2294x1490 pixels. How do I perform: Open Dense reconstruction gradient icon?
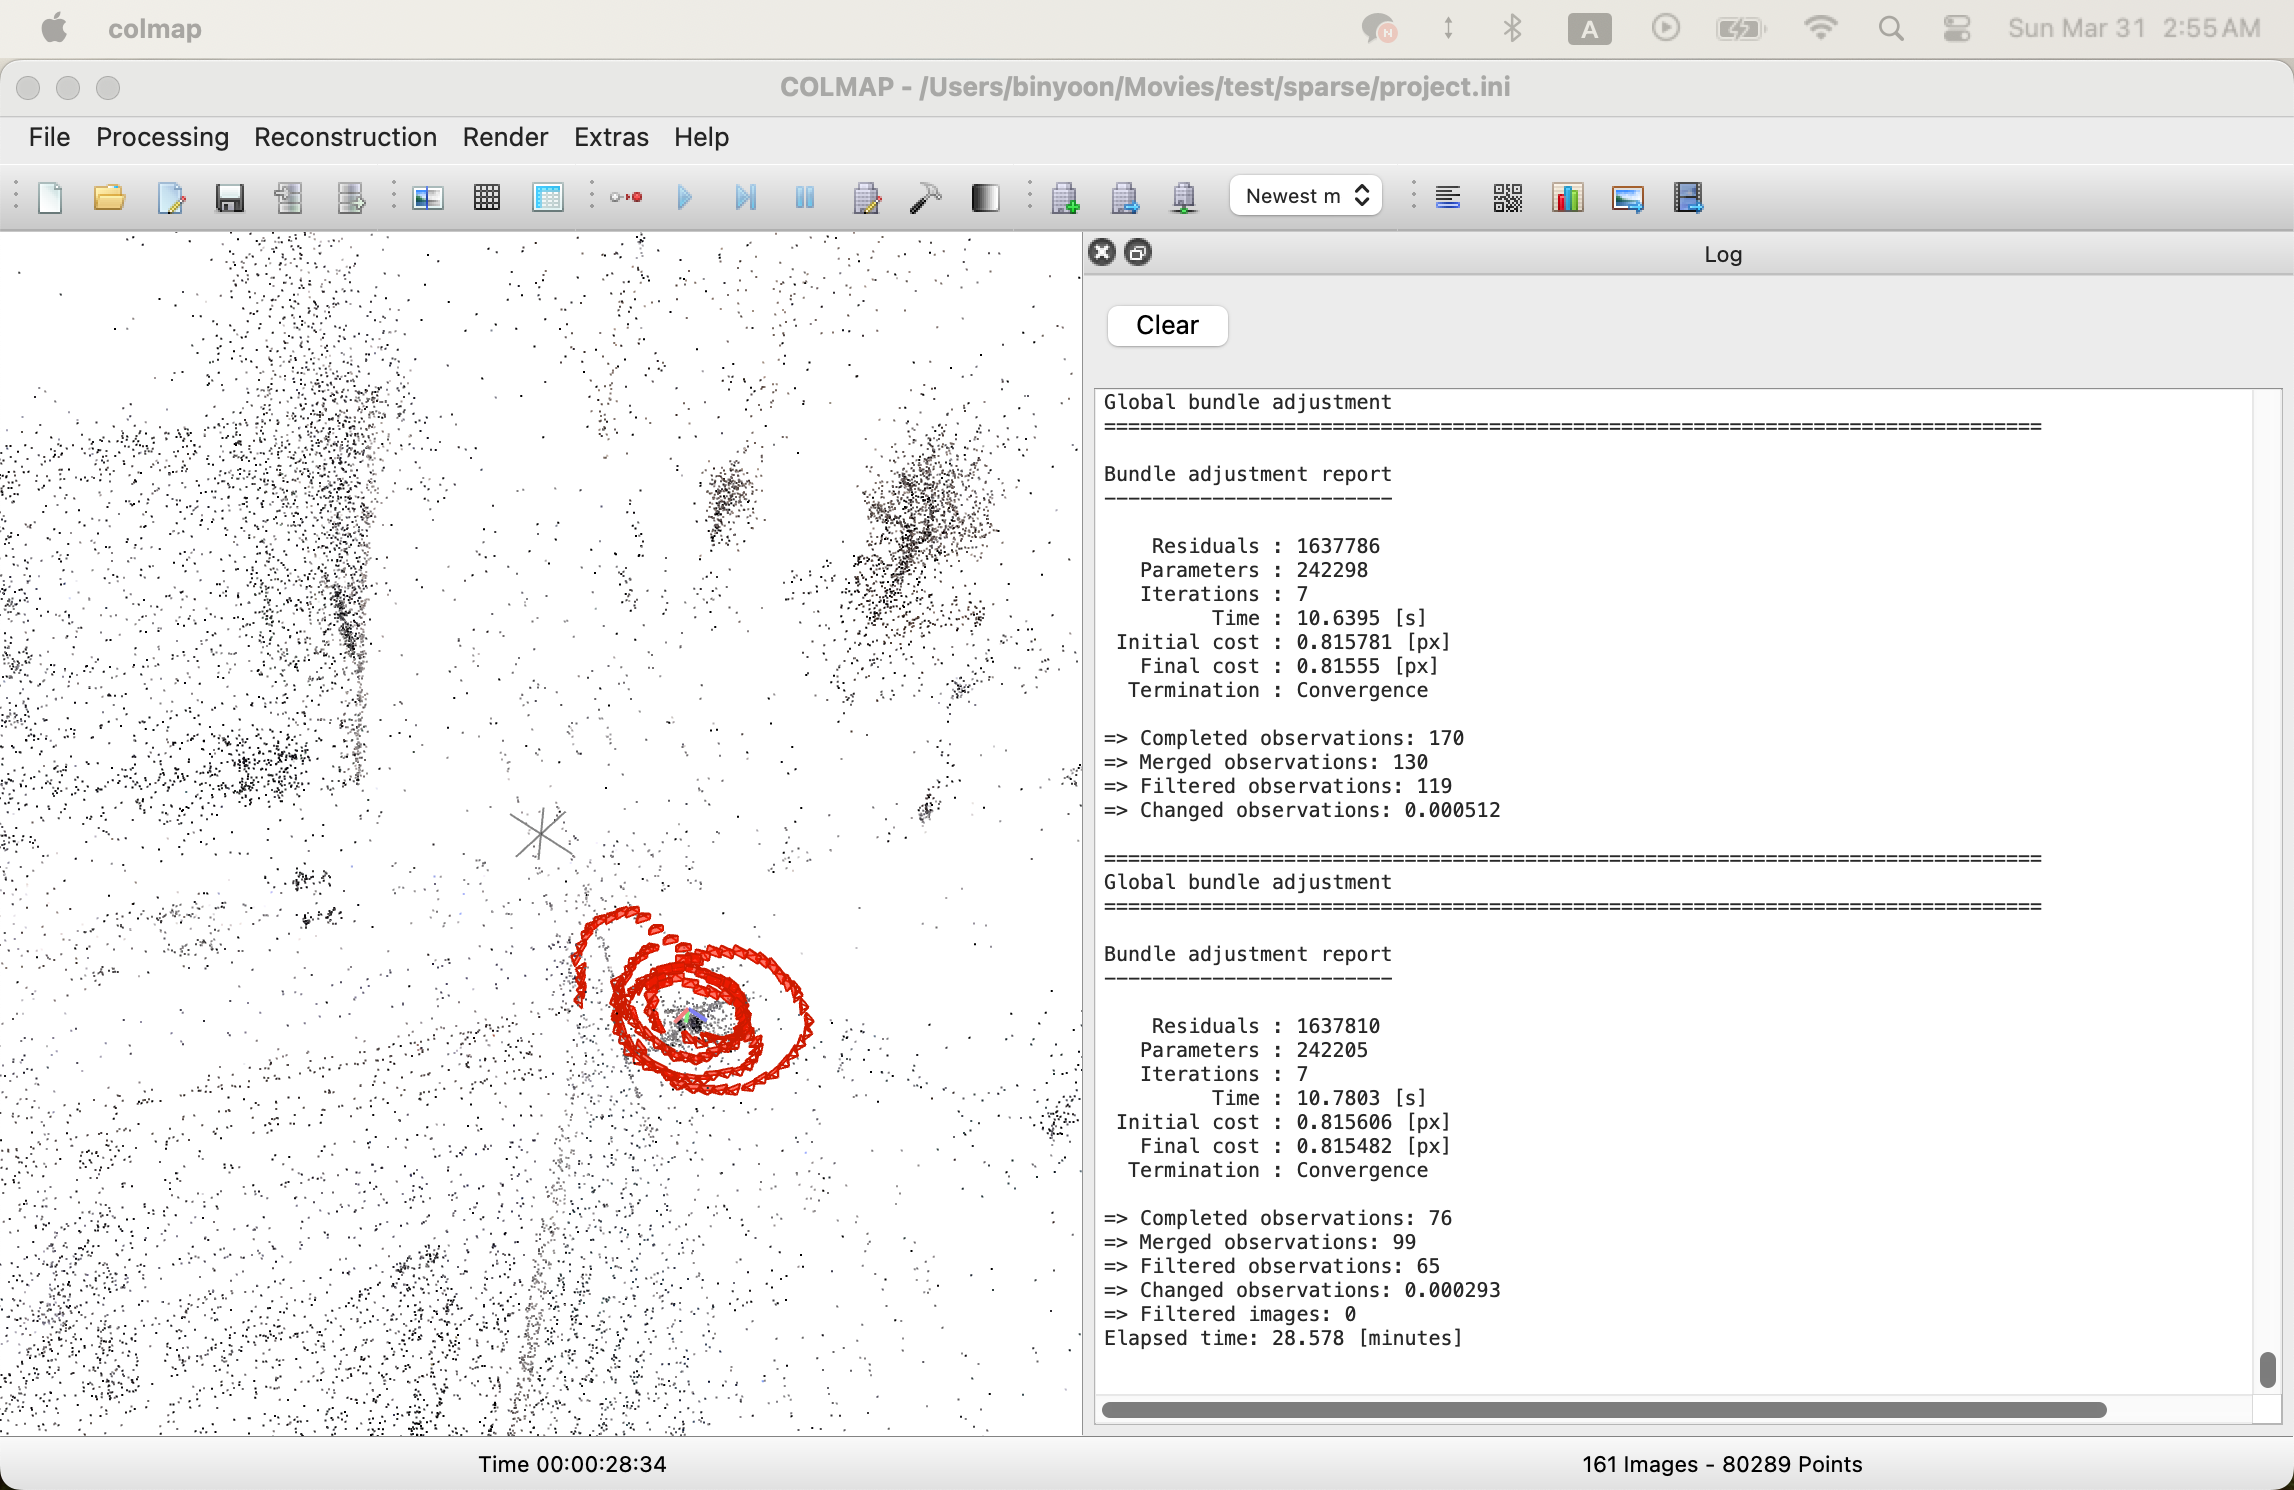985,198
